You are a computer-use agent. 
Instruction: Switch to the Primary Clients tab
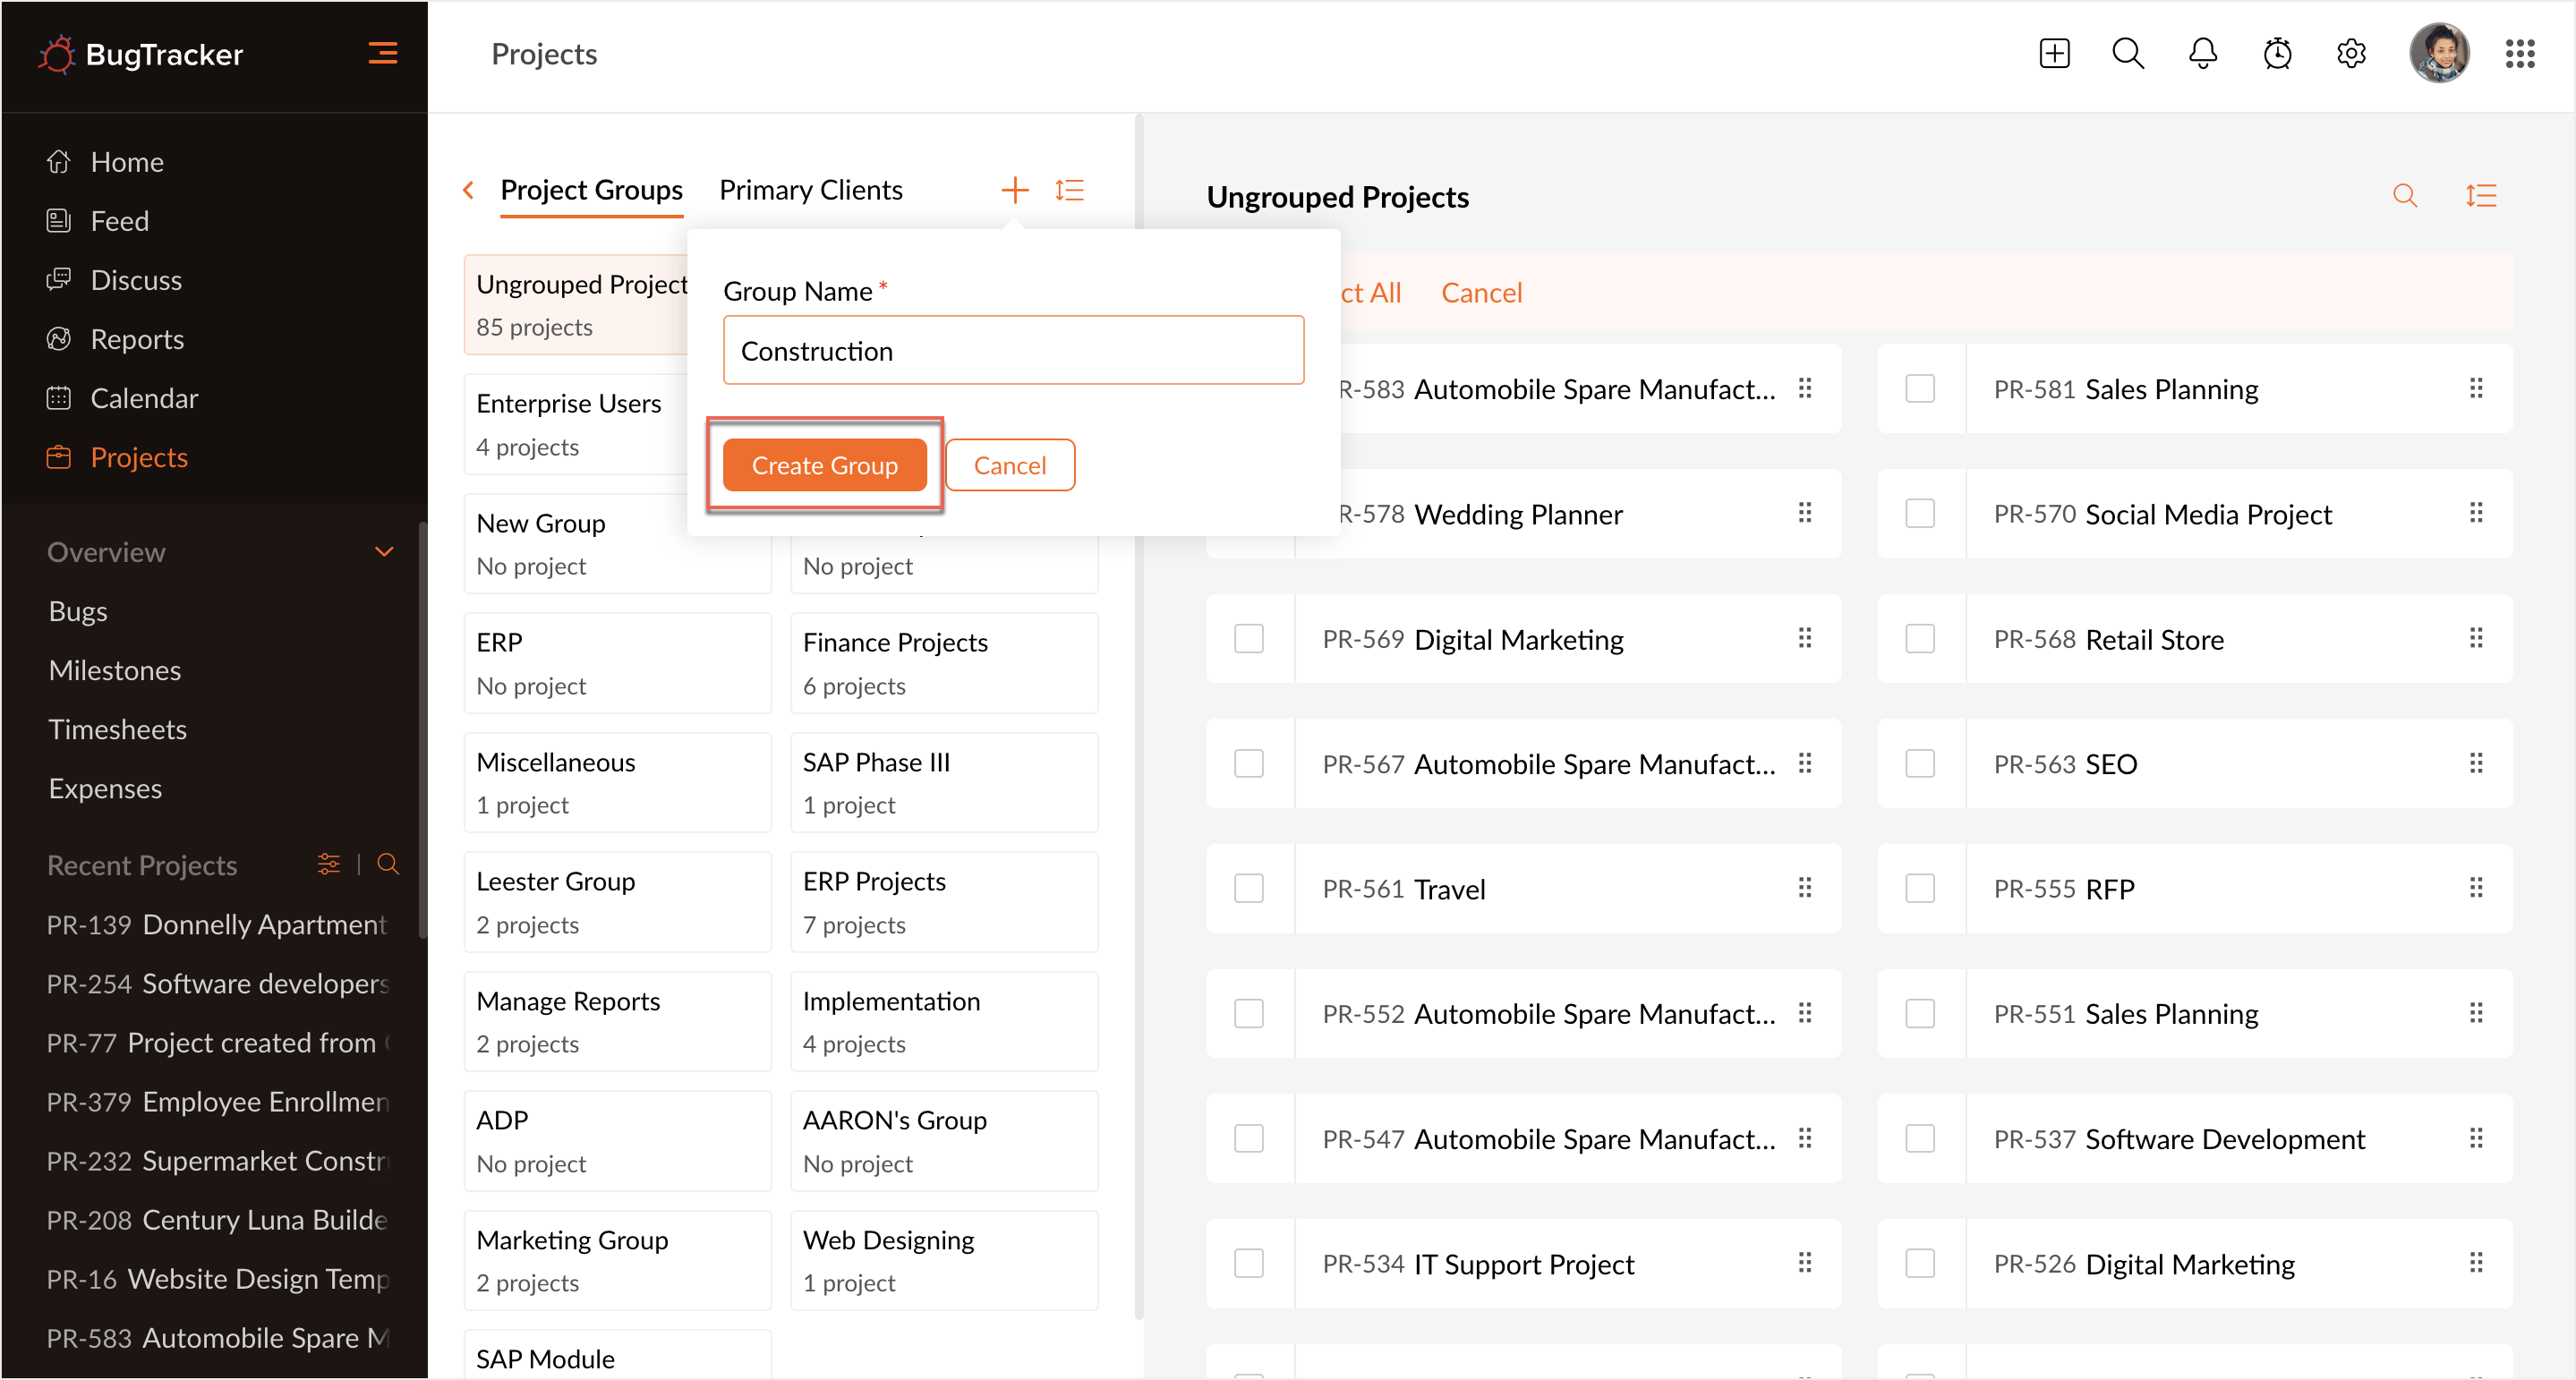[x=810, y=190]
